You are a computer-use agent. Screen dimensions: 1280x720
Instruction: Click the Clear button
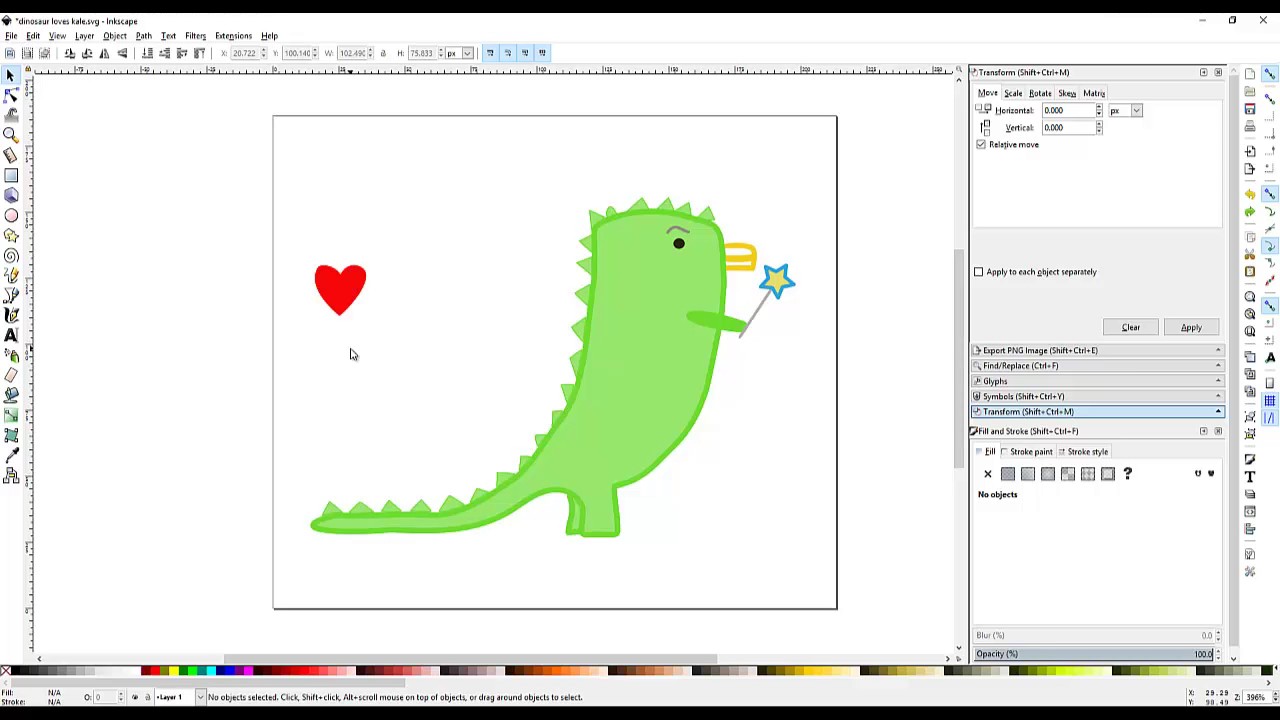(x=1131, y=327)
